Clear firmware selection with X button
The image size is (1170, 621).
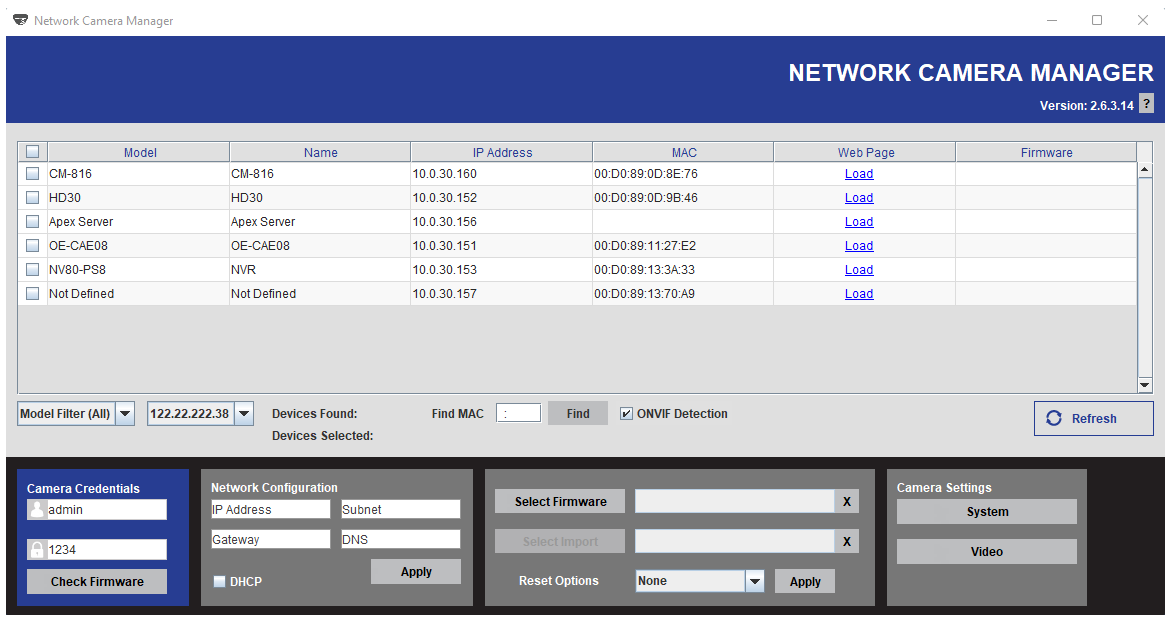[847, 502]
